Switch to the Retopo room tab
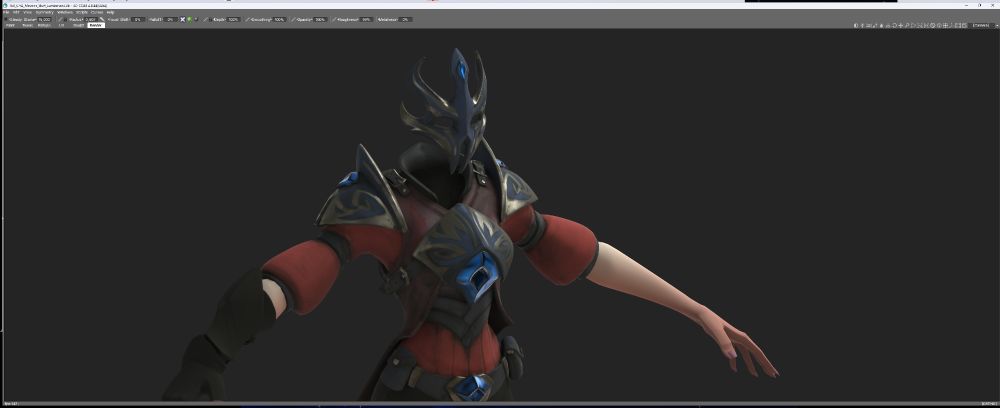The width and height of the screenshot is (1000, 408). 44,25
